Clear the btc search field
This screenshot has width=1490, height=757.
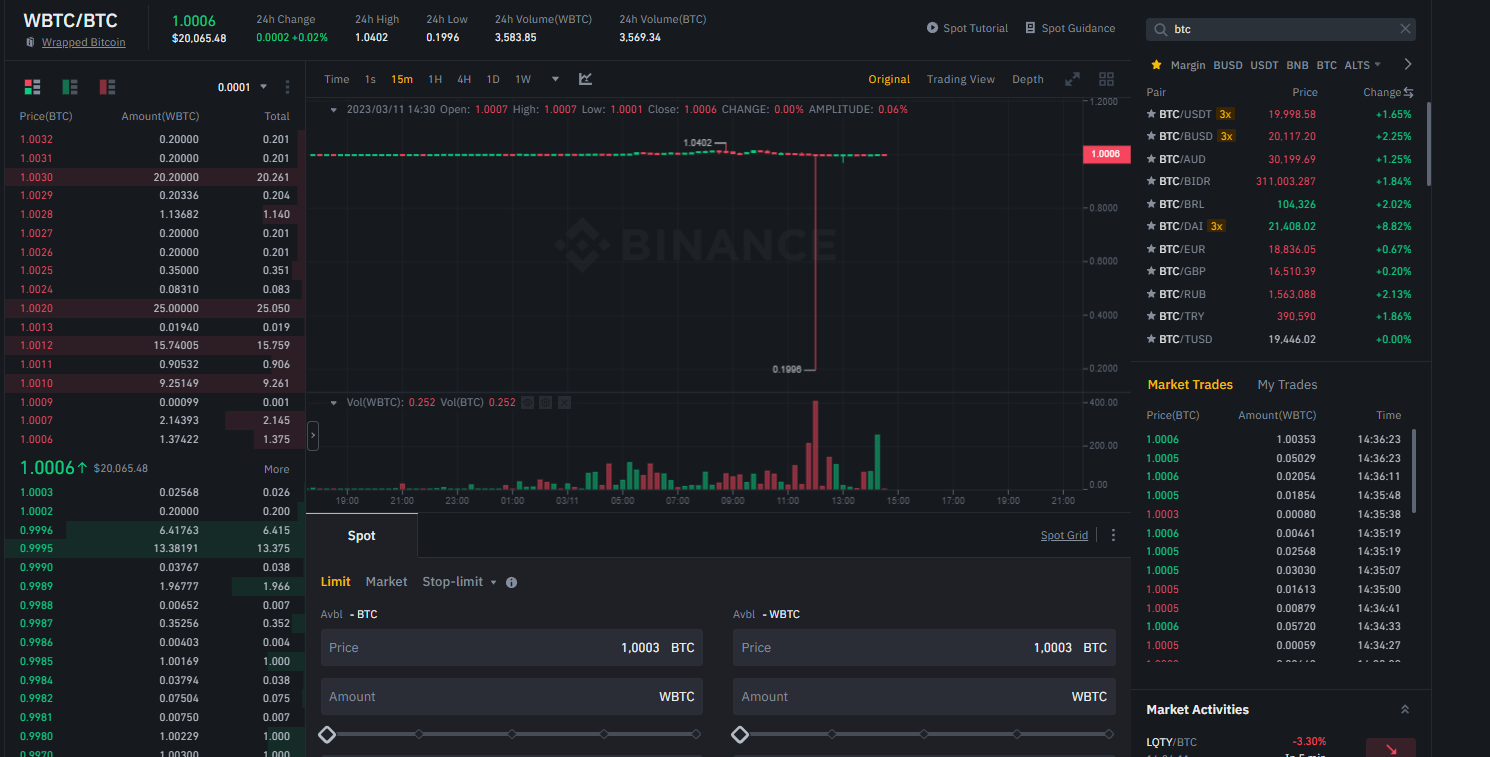[x=1405, y=29]
